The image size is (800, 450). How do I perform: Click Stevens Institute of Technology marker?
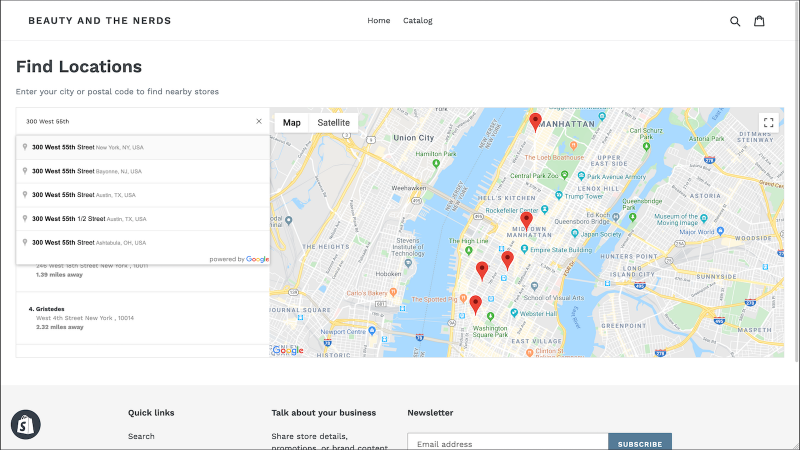[x=408, y=263]
